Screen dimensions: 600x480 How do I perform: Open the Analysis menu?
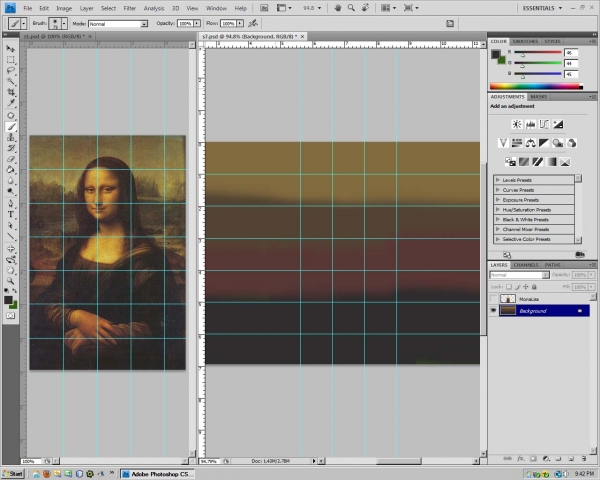[154, 8]
